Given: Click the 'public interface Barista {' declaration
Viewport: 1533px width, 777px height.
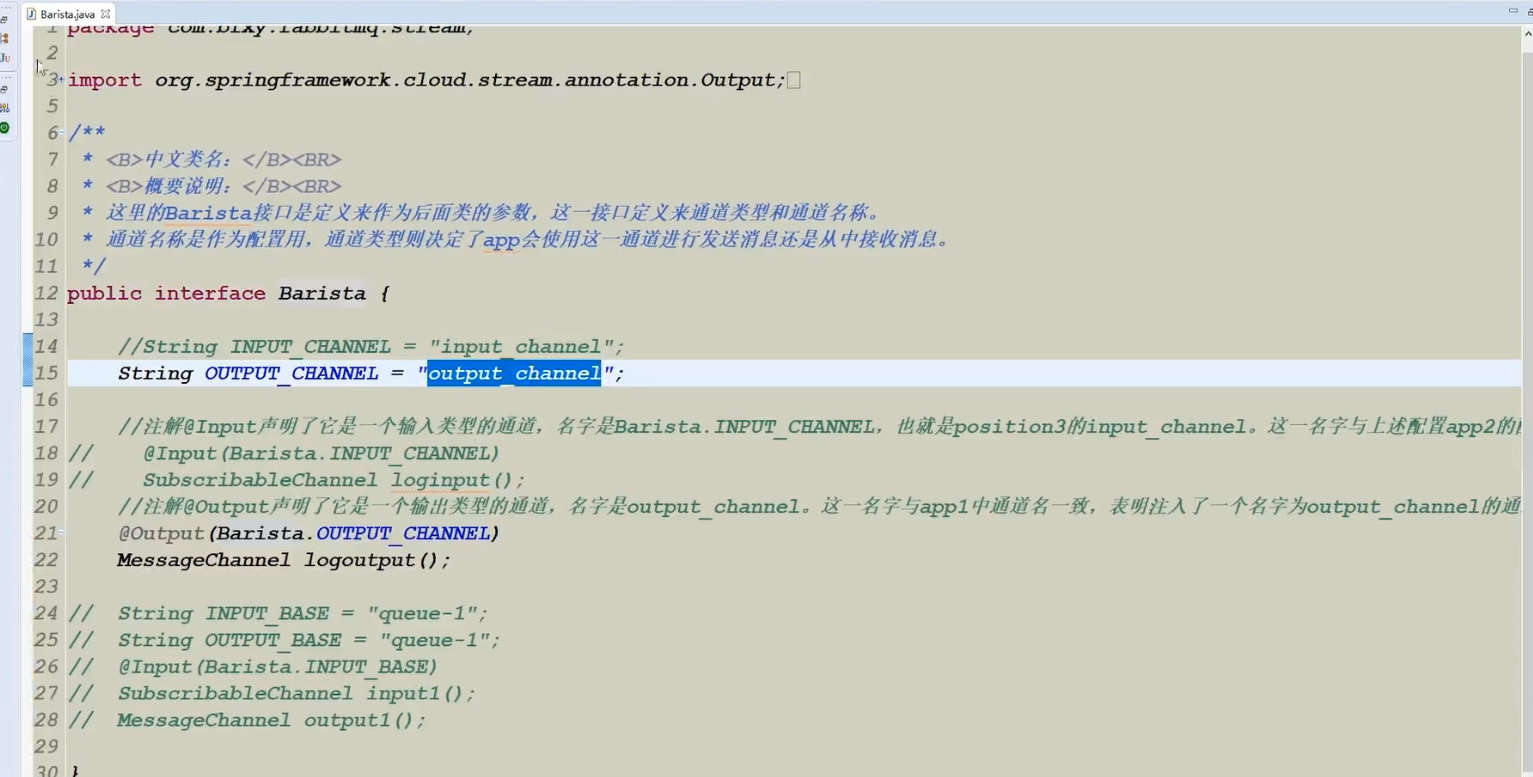Looking at the screenshot, I should 228,293.
